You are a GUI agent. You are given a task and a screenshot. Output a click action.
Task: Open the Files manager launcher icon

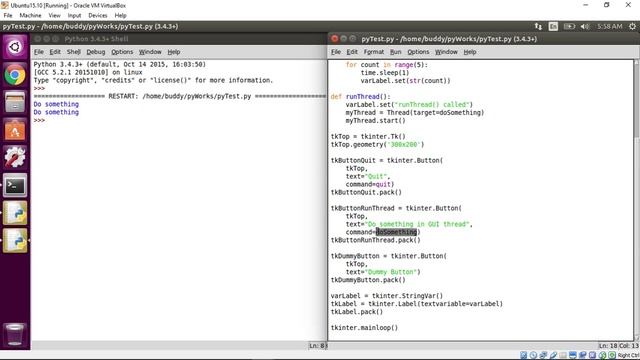[x=15, y=102]
